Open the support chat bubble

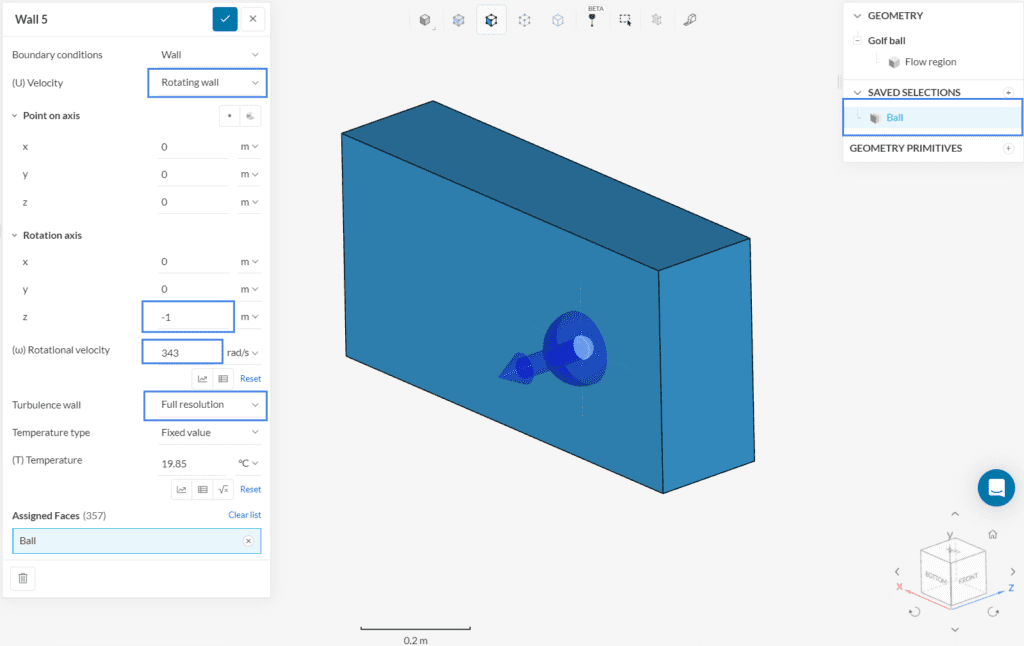pyautogui.click(x=995, y=488)
